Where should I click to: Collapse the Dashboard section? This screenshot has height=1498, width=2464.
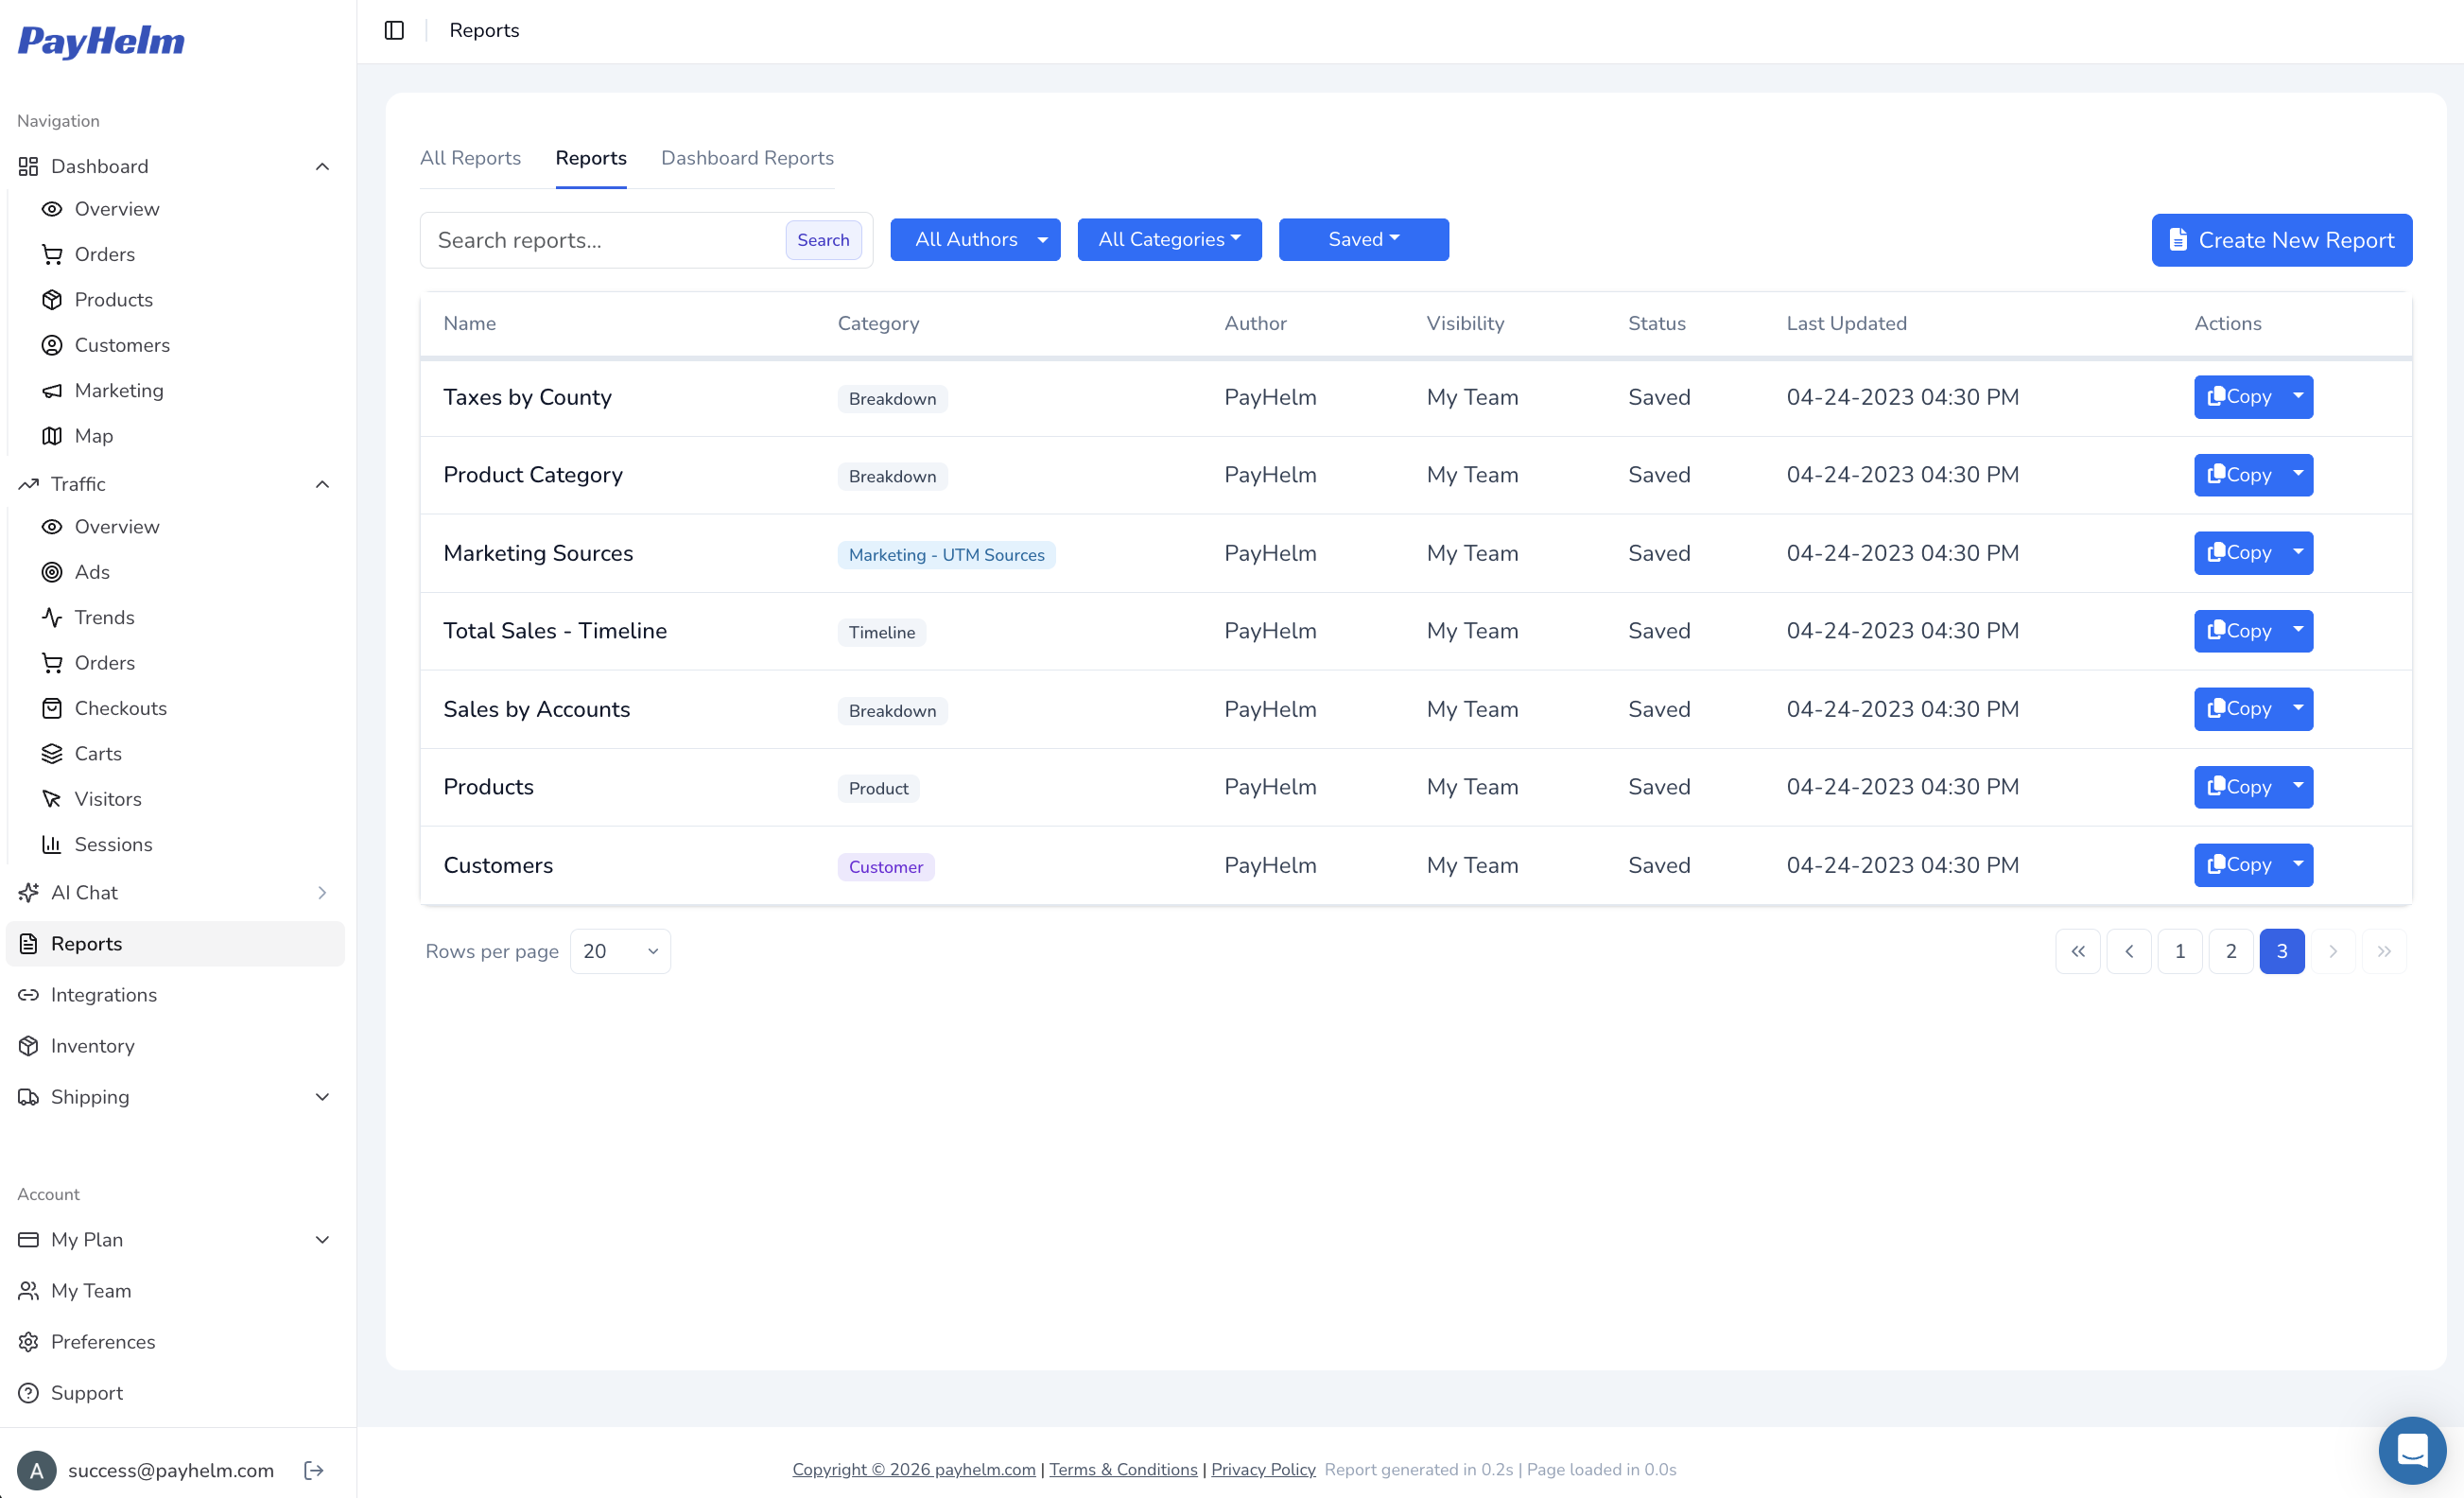[322, 166]
